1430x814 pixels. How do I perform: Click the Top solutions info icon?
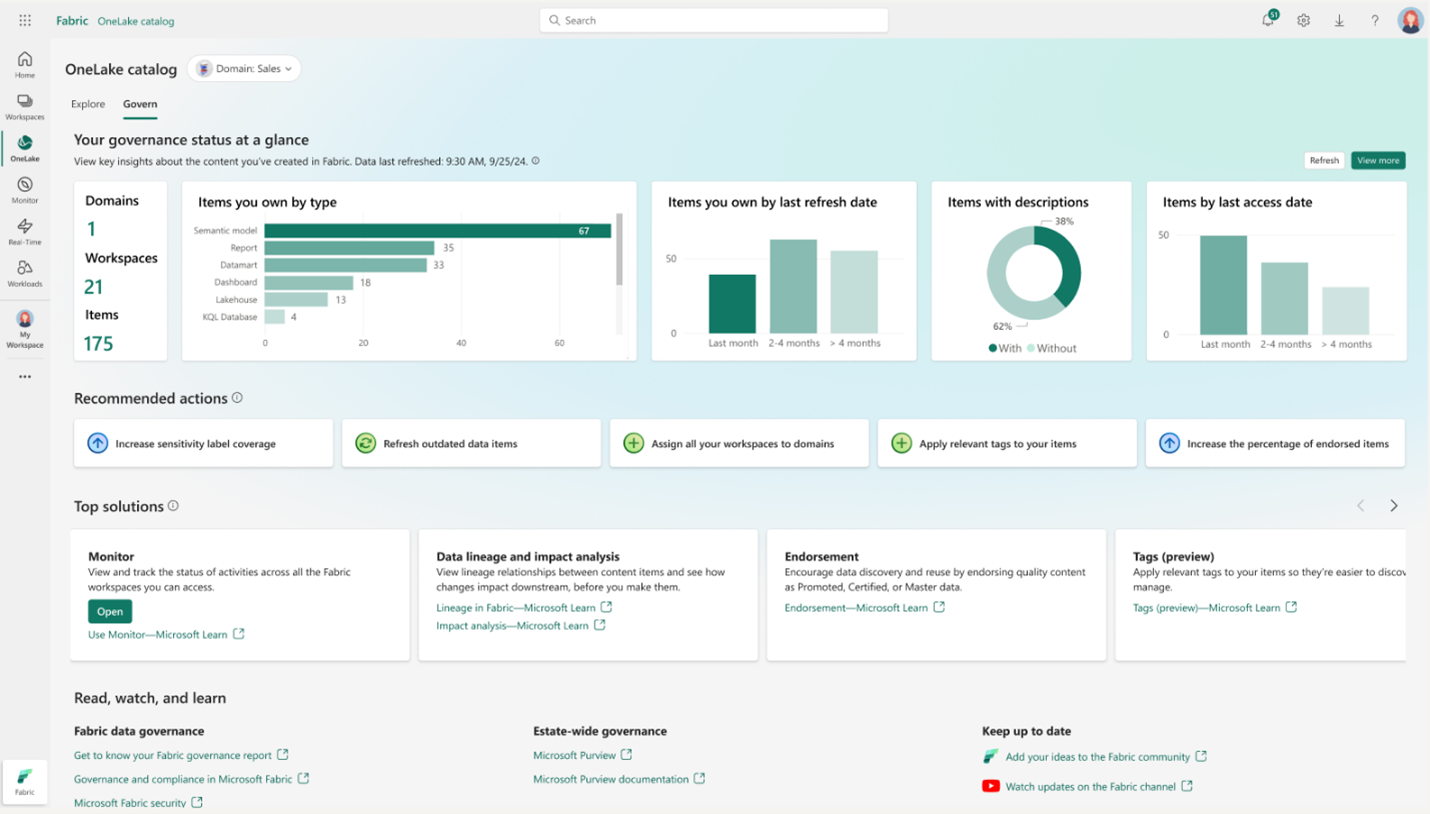point(173,506)
